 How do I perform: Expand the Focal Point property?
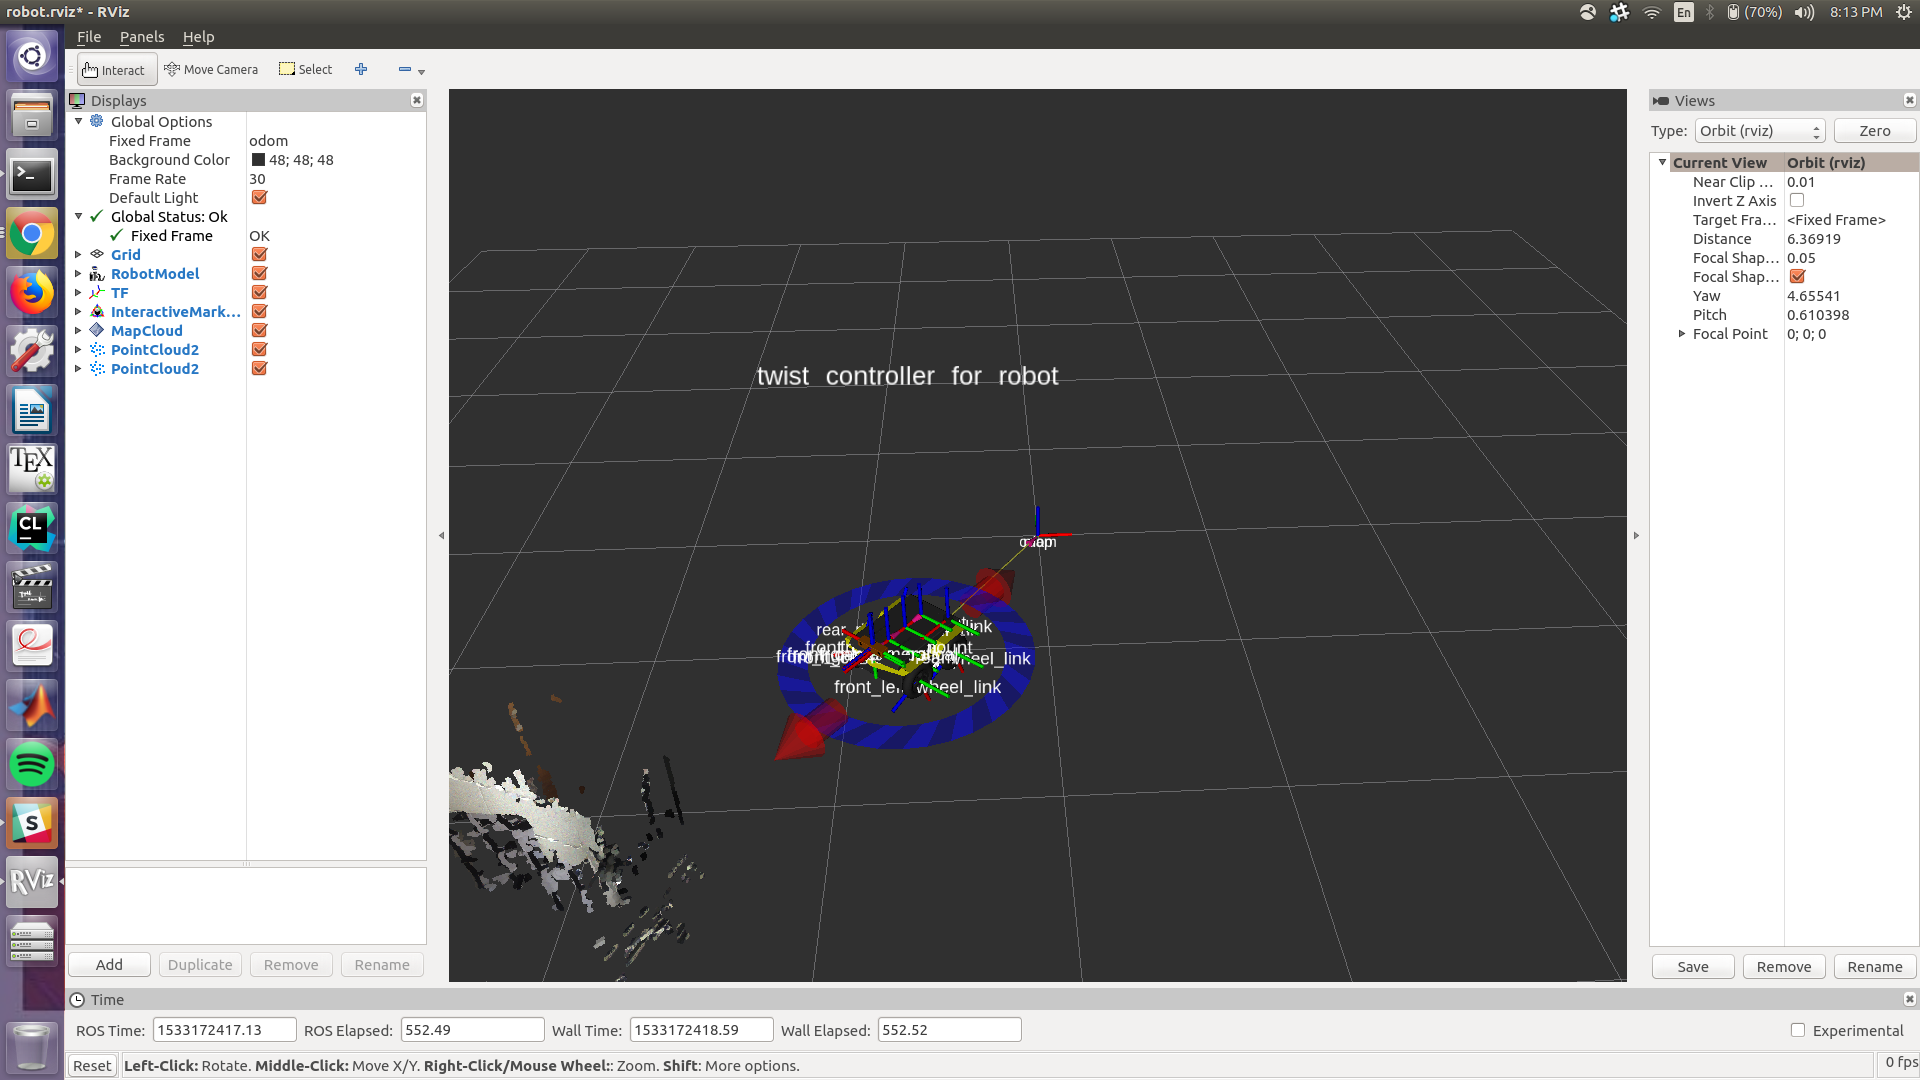coord(1682,334)
